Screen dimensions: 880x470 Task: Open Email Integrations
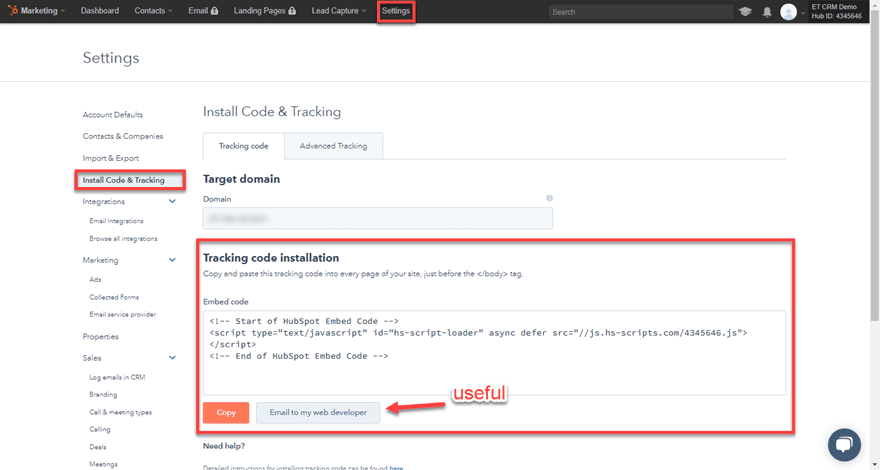[116, 221]
